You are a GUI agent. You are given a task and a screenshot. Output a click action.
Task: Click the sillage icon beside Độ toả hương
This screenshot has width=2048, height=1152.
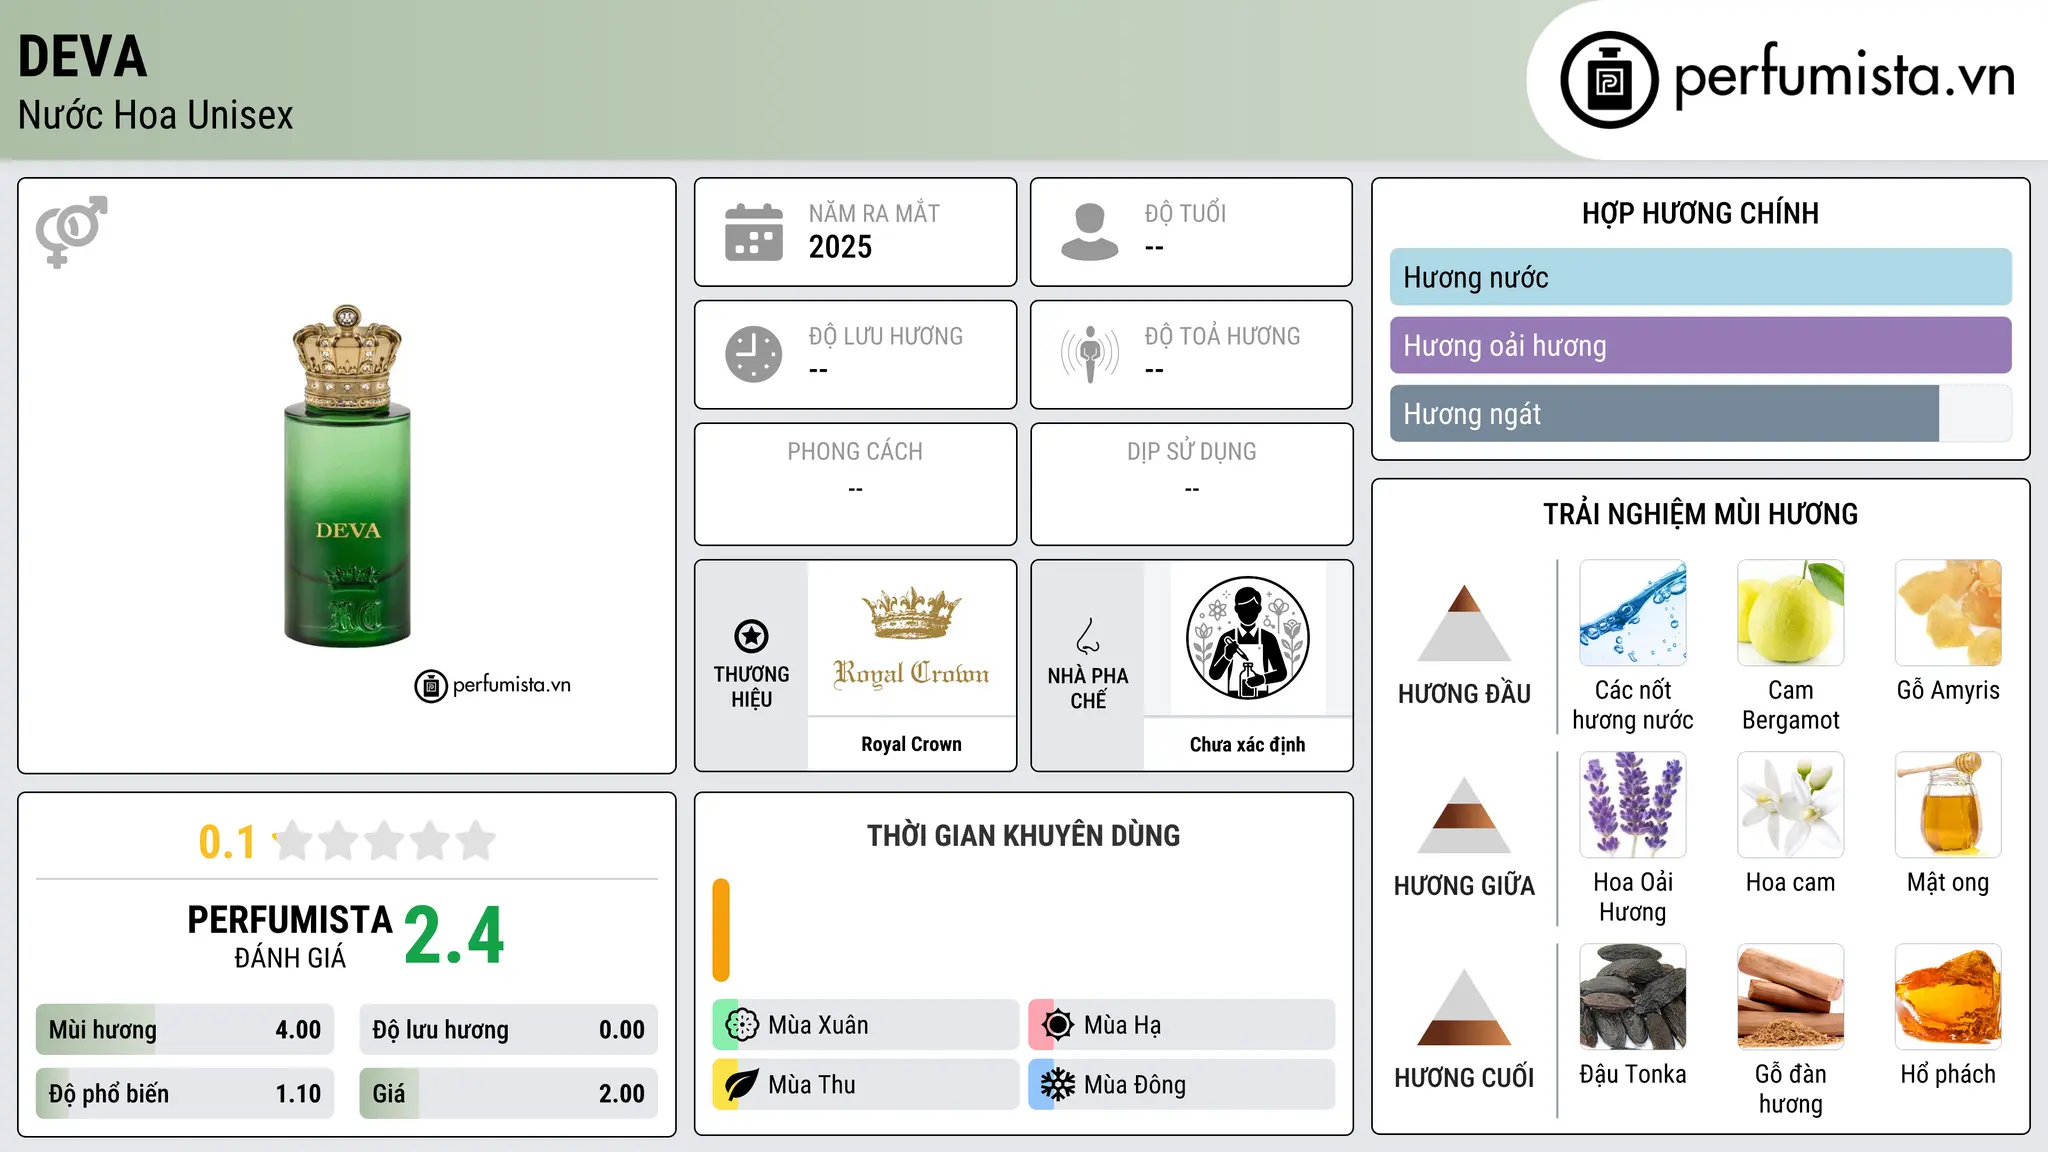tap(1090, 354)
